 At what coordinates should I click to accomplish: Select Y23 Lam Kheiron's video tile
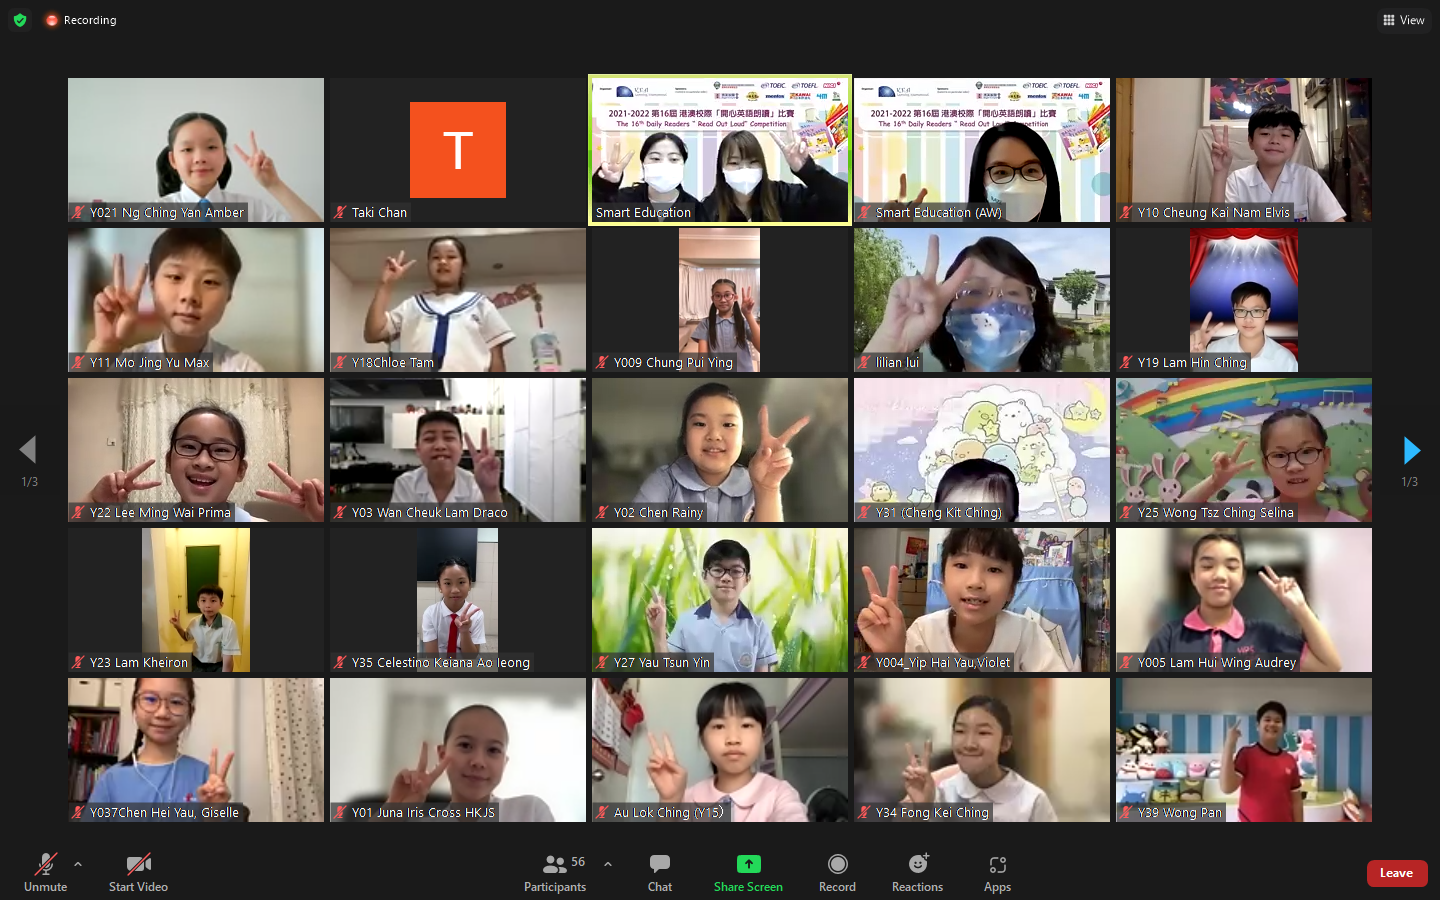(x=196, y=600)
